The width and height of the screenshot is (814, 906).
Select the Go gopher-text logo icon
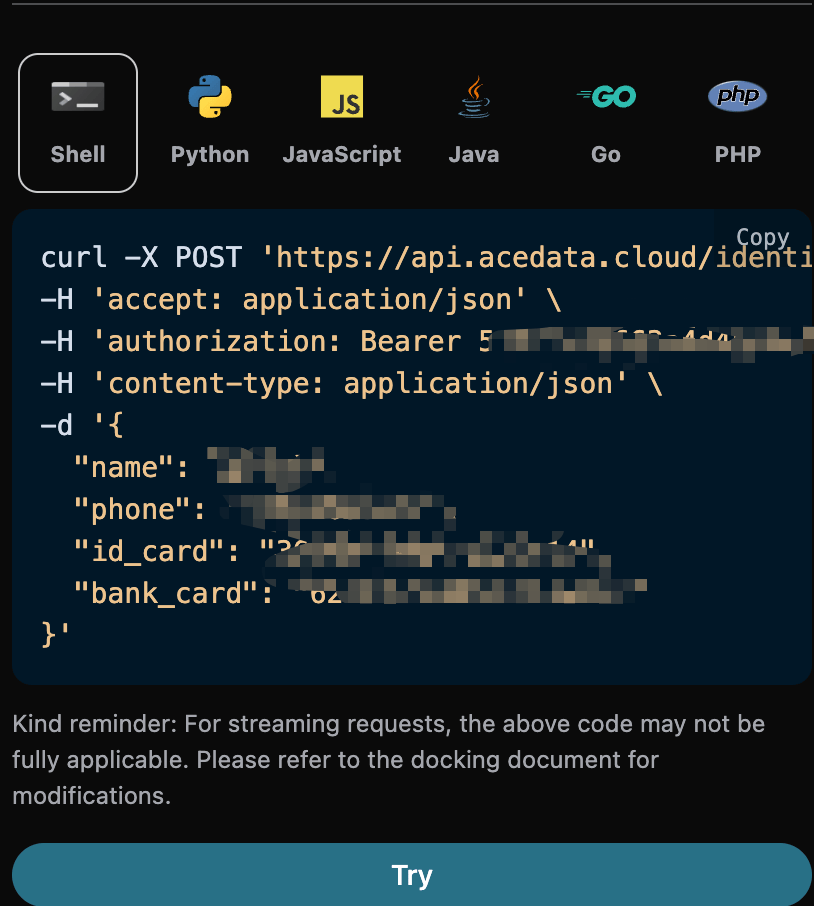[x=606, y=97]
